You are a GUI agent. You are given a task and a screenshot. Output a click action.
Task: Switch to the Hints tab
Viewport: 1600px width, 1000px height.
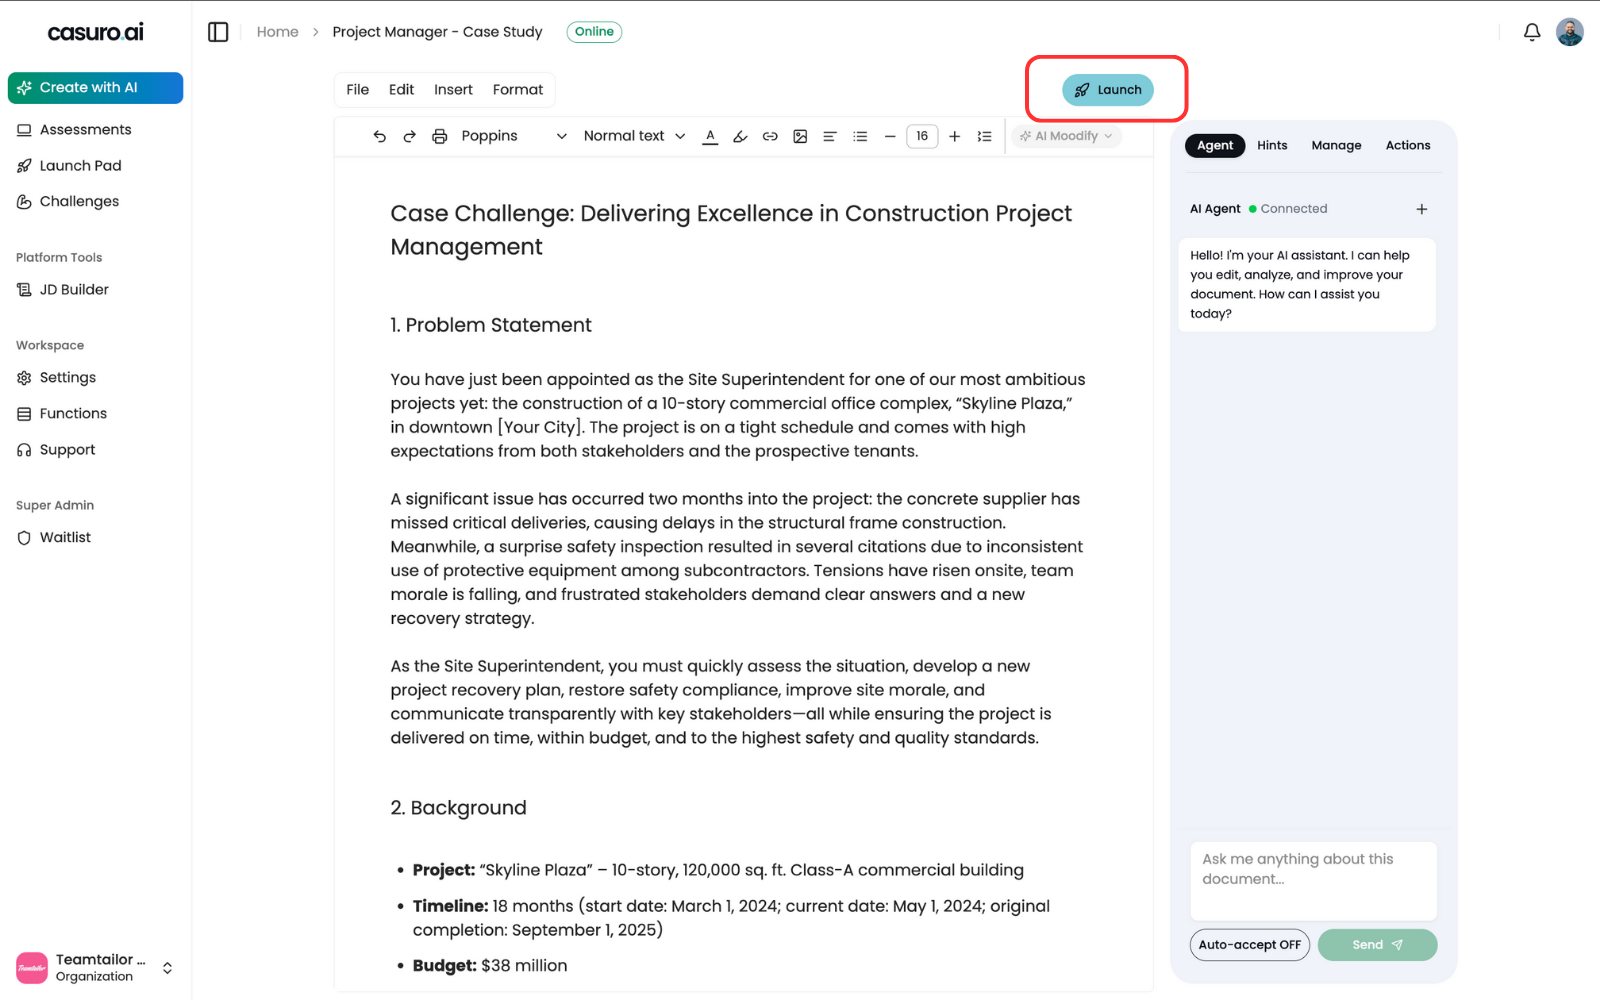click(x=1272, y=145)
